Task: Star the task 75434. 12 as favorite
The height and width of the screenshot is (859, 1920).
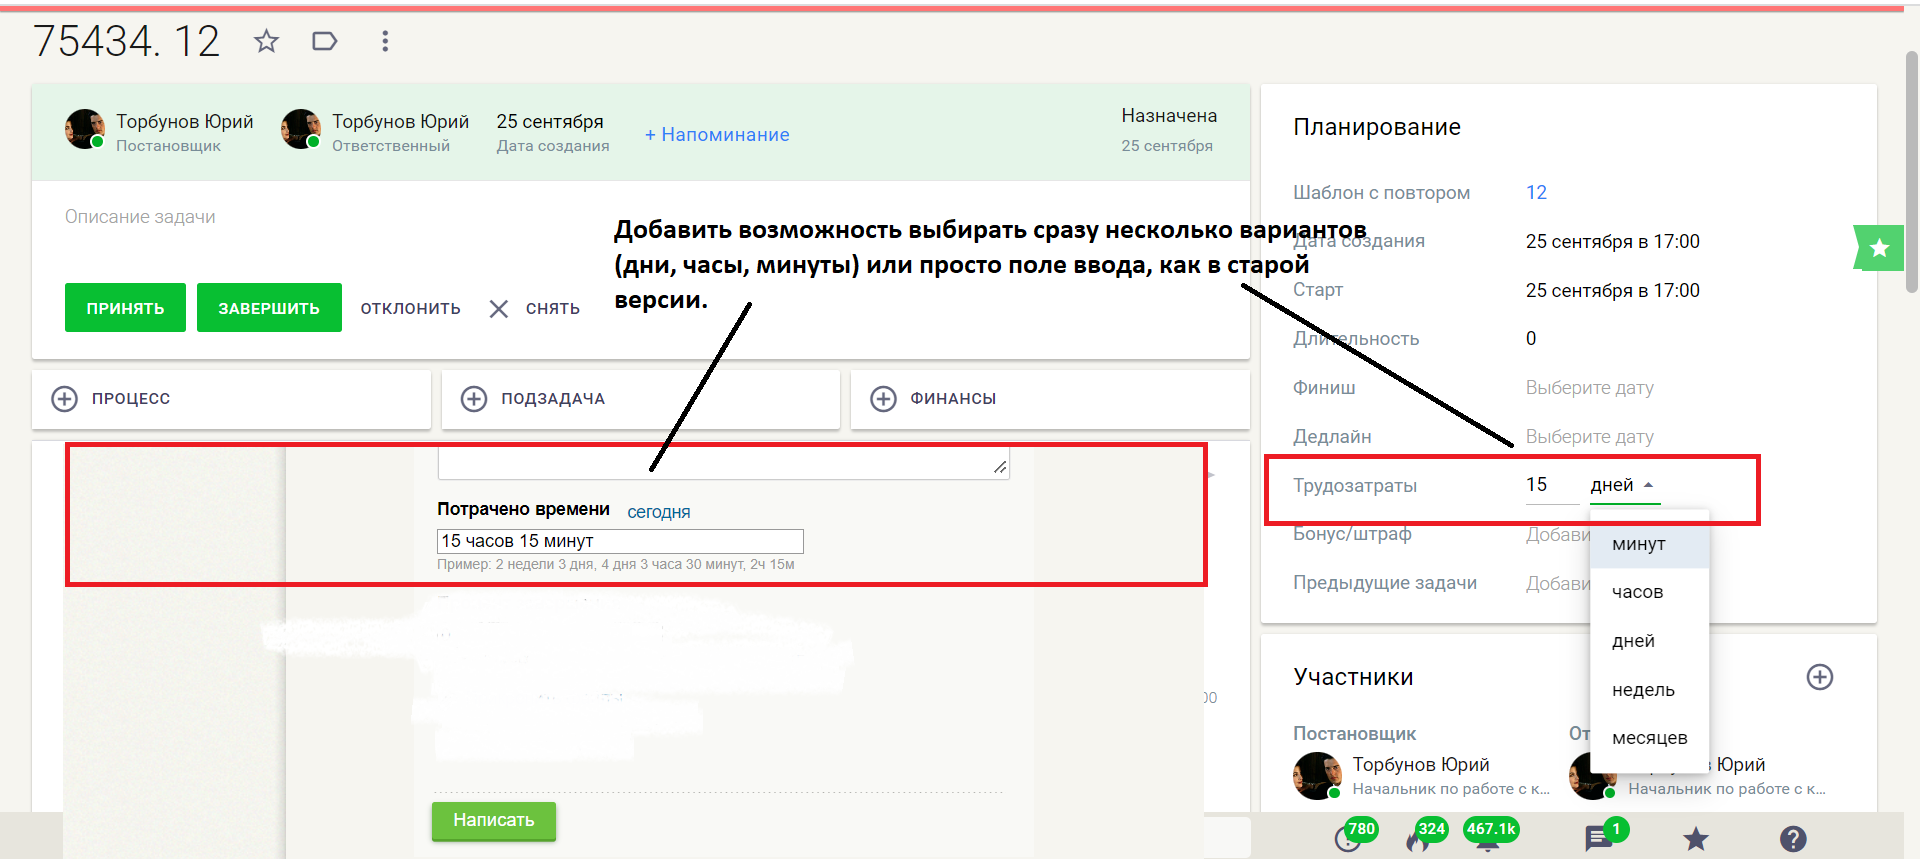Action: pyautogui.click(x=266, y=41)
